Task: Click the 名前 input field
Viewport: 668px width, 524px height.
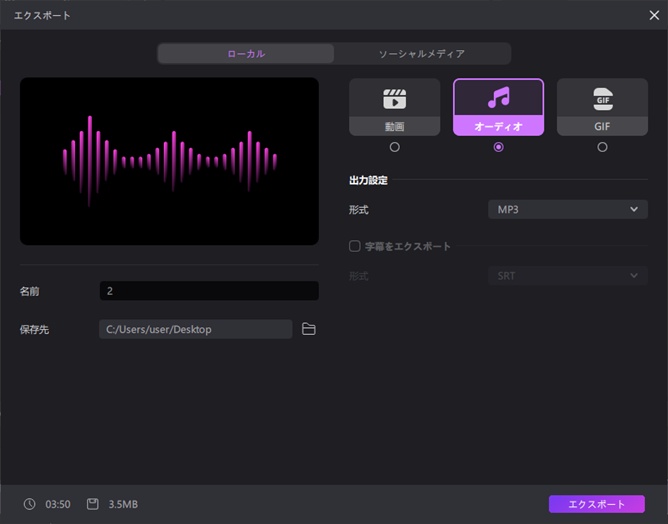Action: pos(209,291)
